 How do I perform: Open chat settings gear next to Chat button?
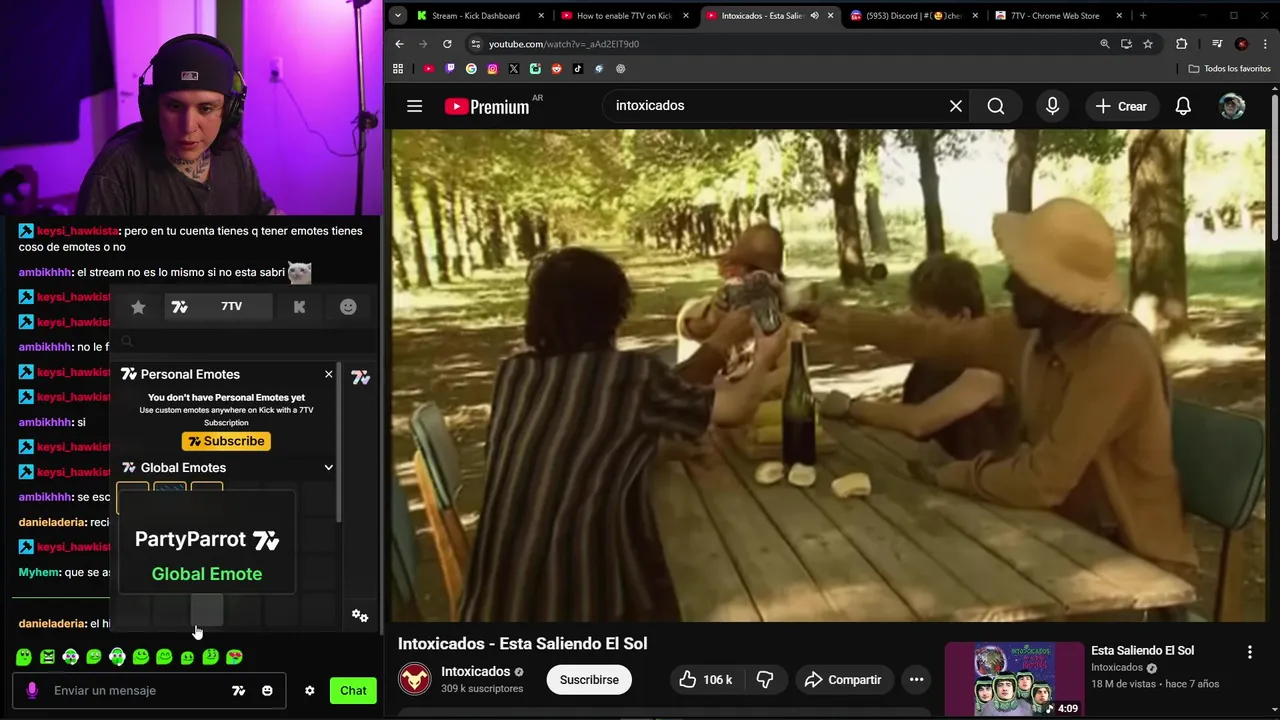click(x=310, y=690)
